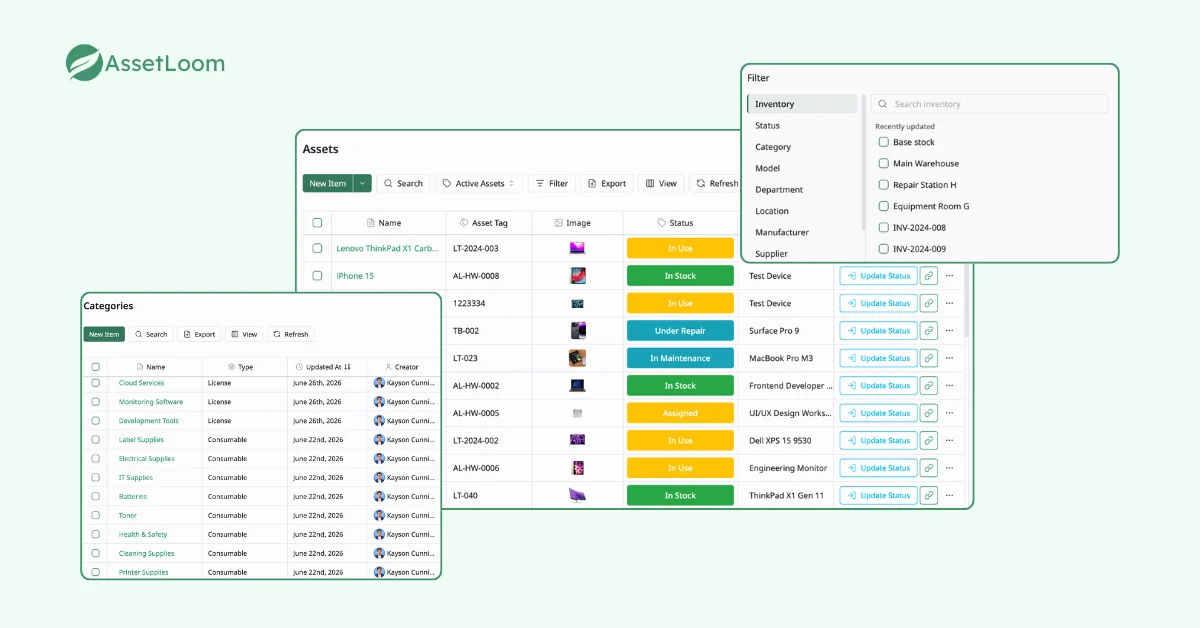1200x628 pixels.
Task: Toggle select-all checkbox in Assets table header
Action: tap(317, 223)
